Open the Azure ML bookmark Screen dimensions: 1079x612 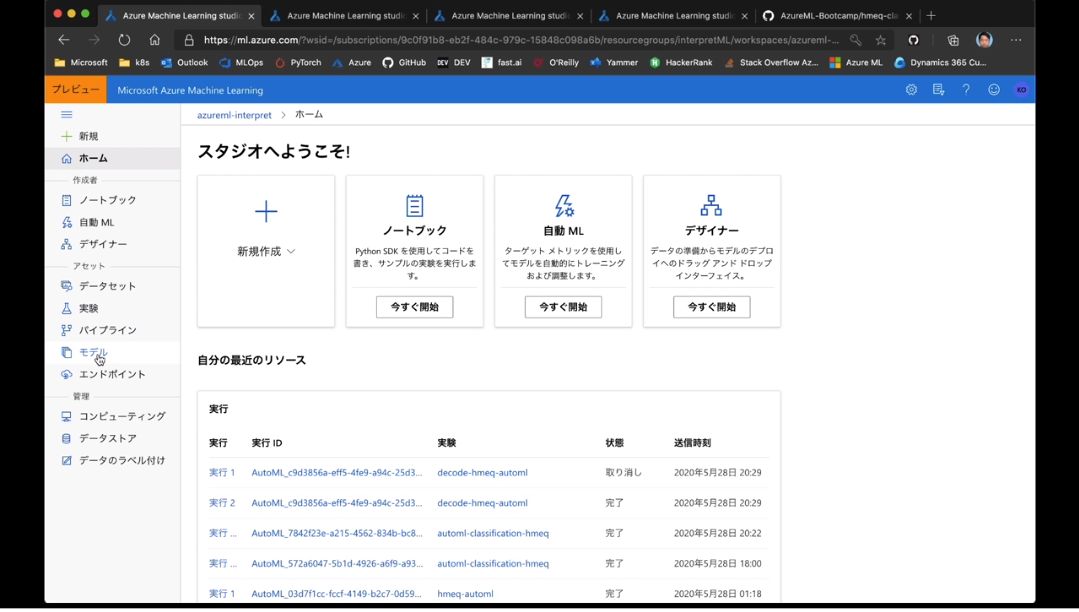coord(856,63)
